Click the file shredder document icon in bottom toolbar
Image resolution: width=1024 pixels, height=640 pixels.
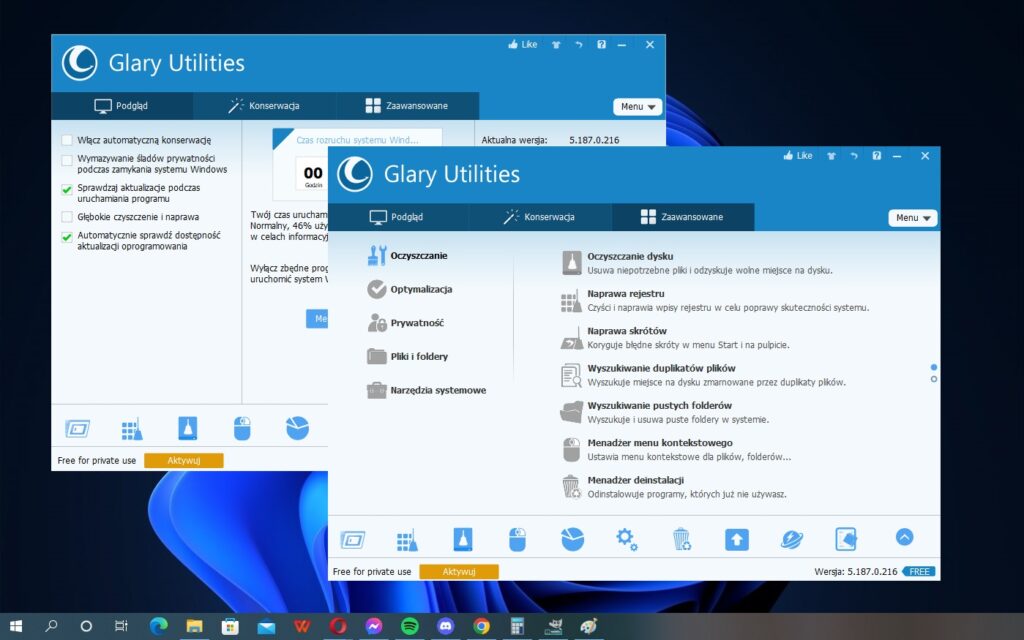click(846, 539)
